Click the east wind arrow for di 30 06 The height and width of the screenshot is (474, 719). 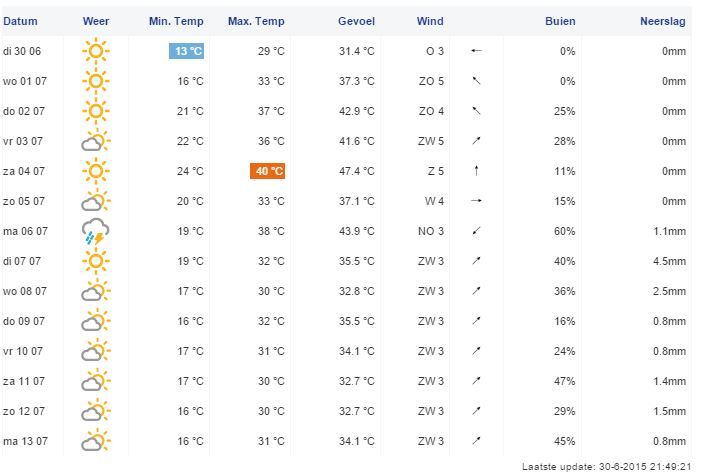476,50
